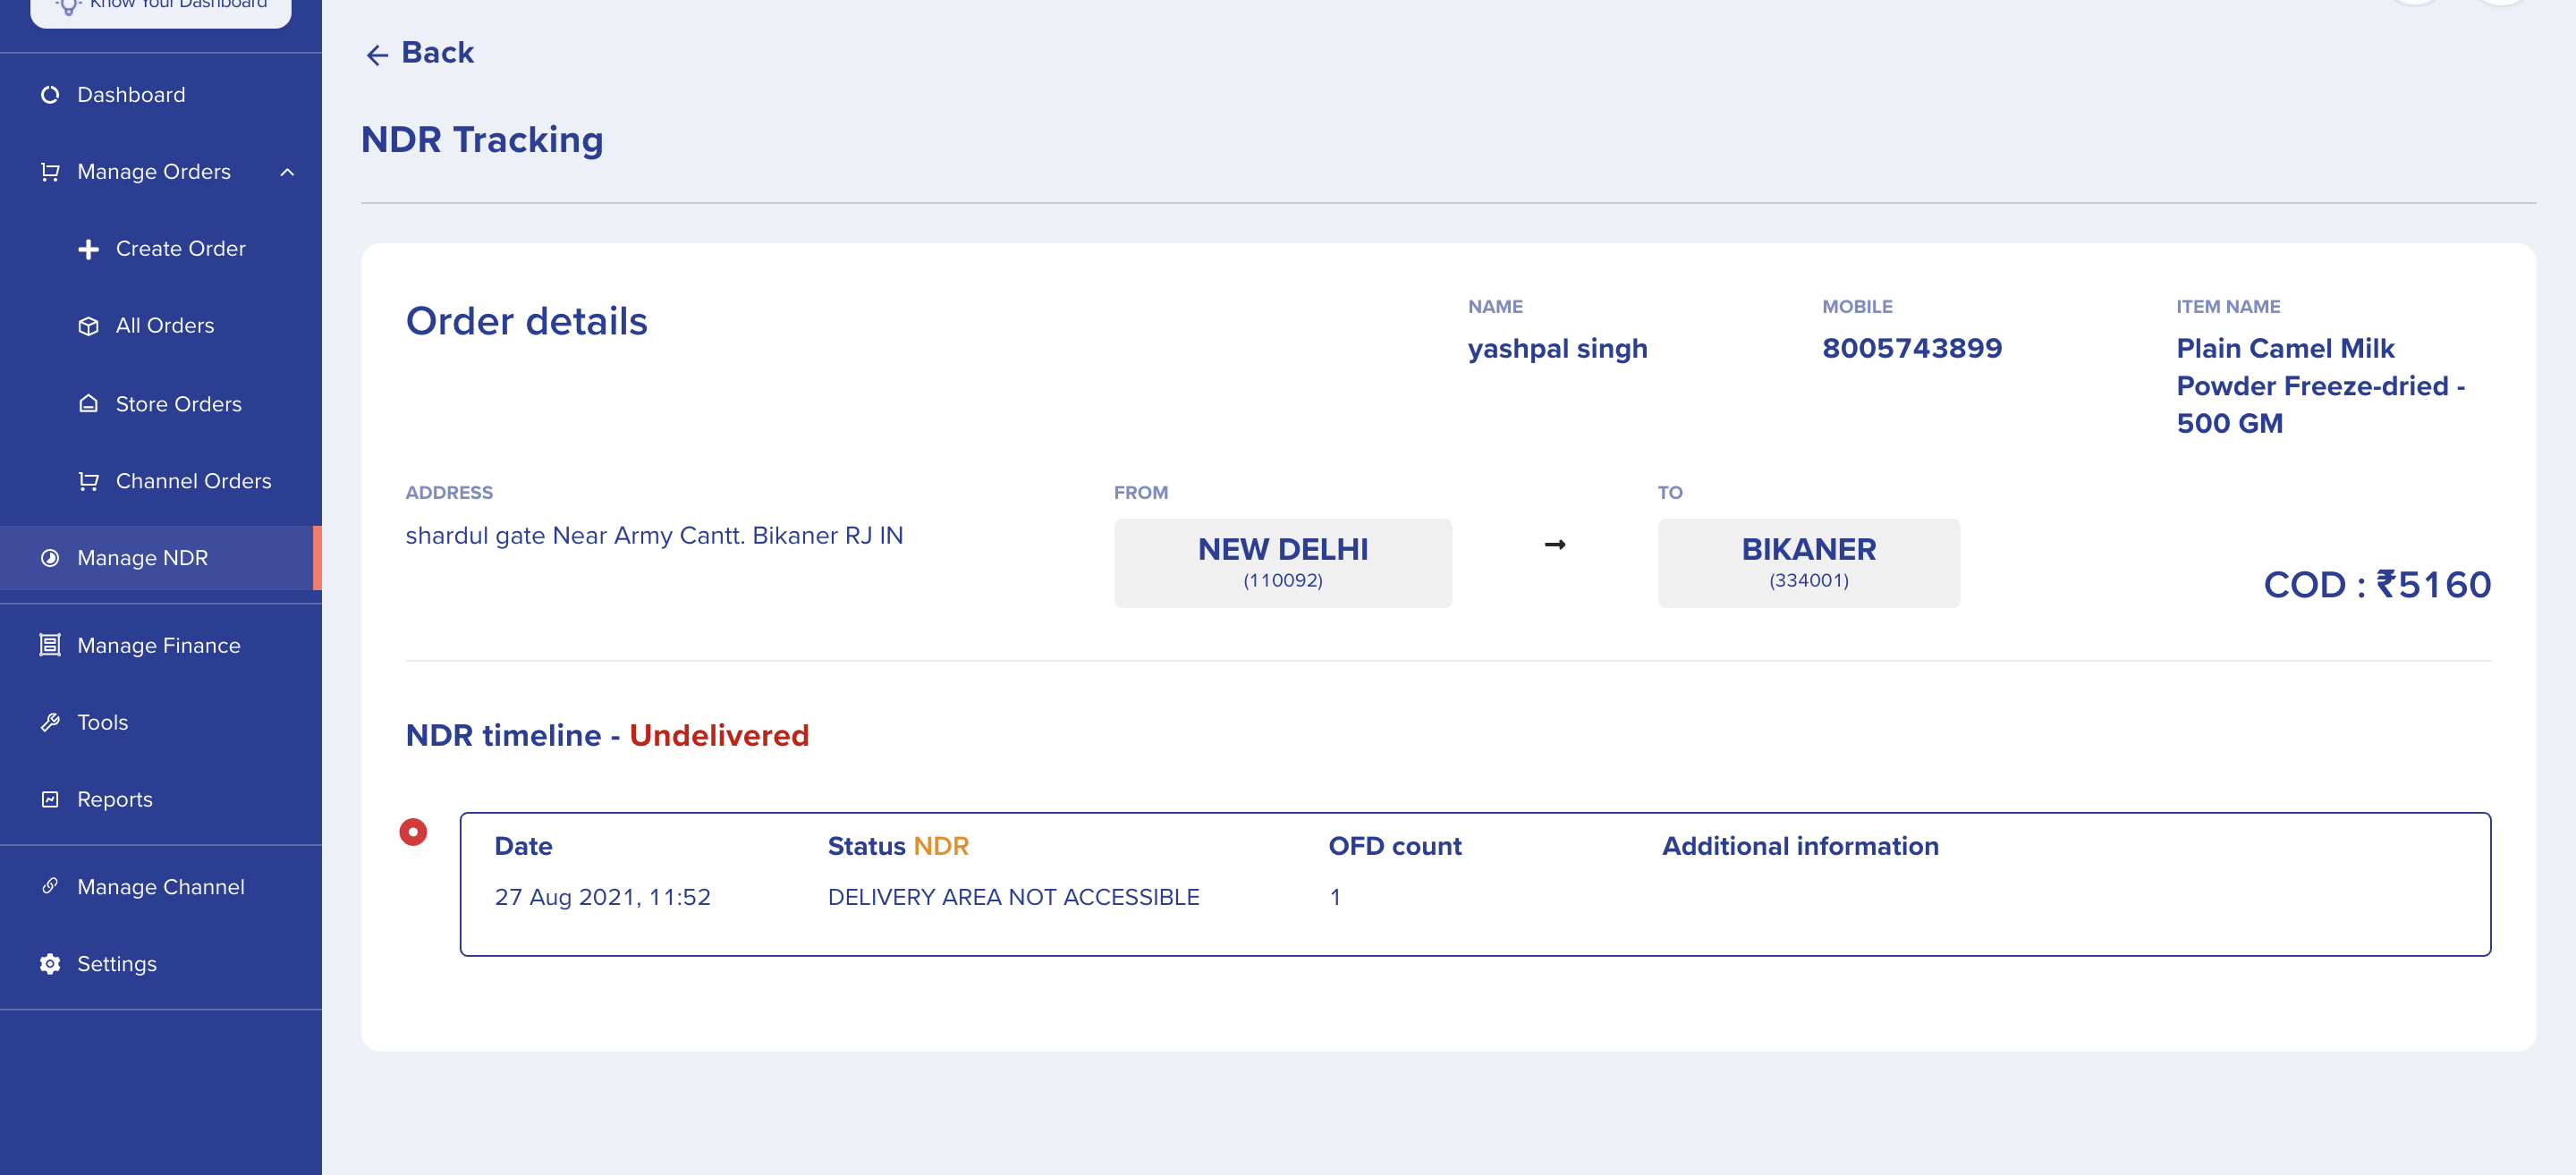The width and height of the screenshot is (2576, 1175).
Task: Go Back using the arrow link
Action: (x=419, y=53)
